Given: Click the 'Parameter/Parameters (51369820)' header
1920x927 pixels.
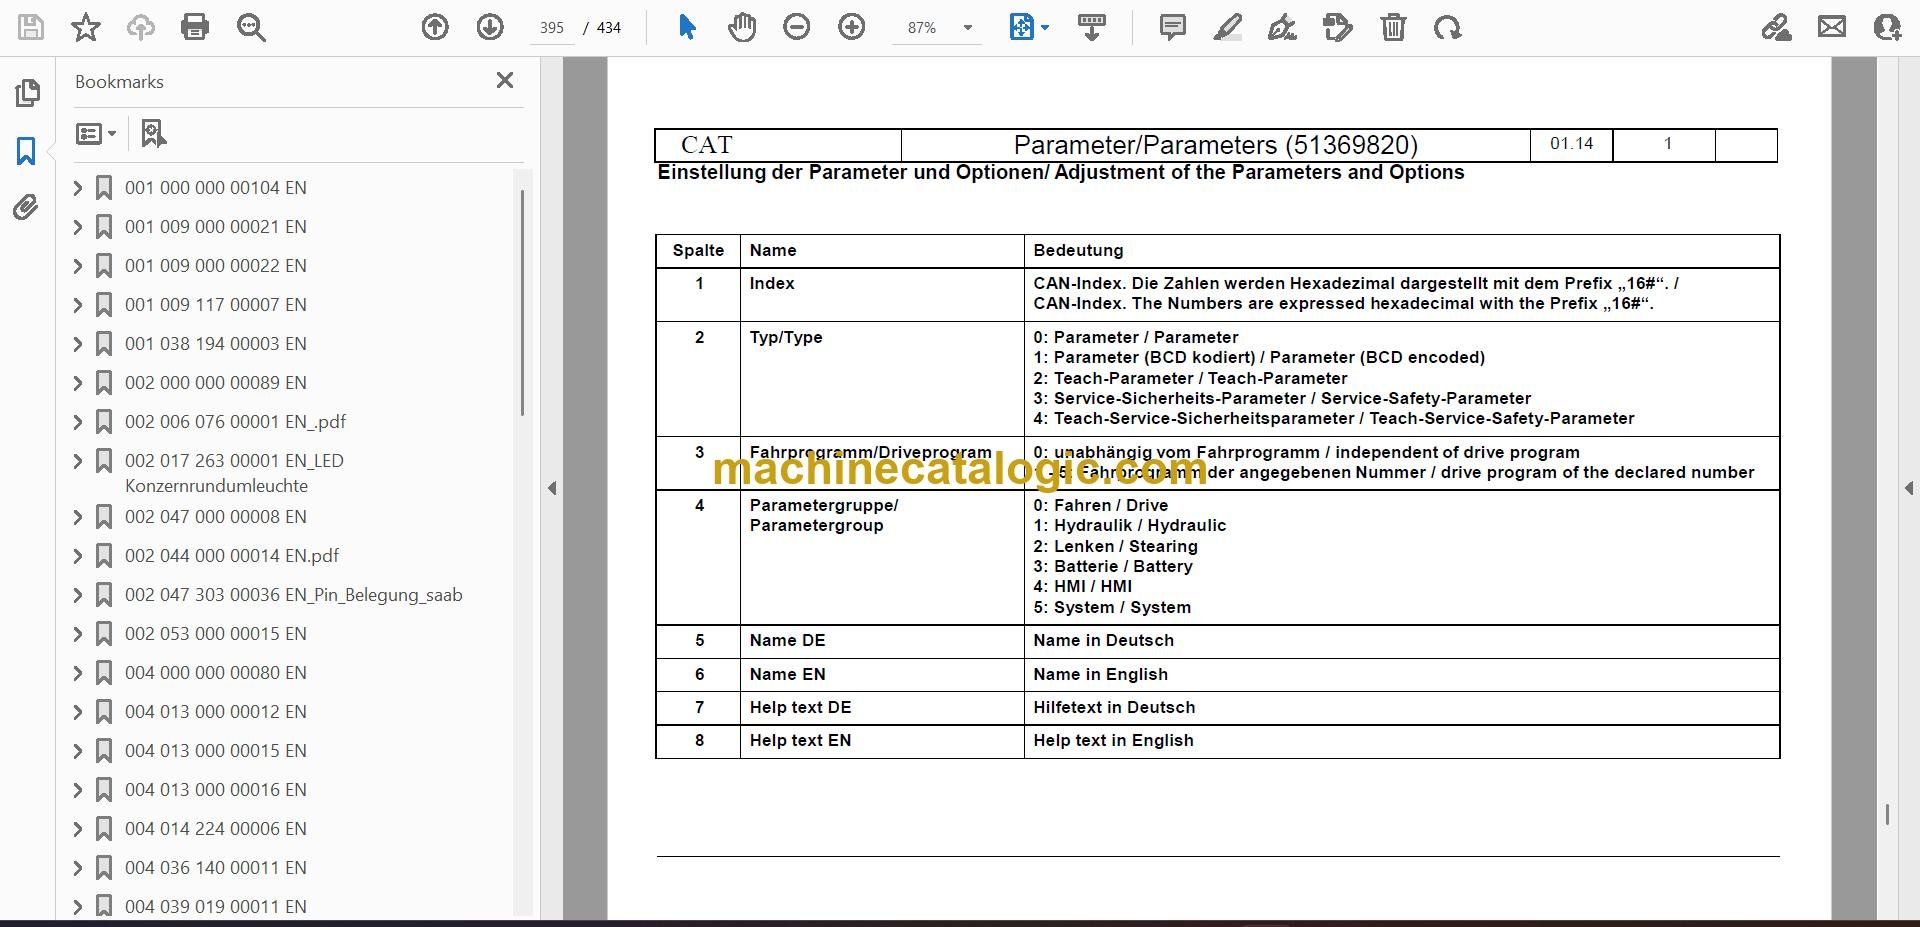Looking at the screenshot, I should point(1215,145).
